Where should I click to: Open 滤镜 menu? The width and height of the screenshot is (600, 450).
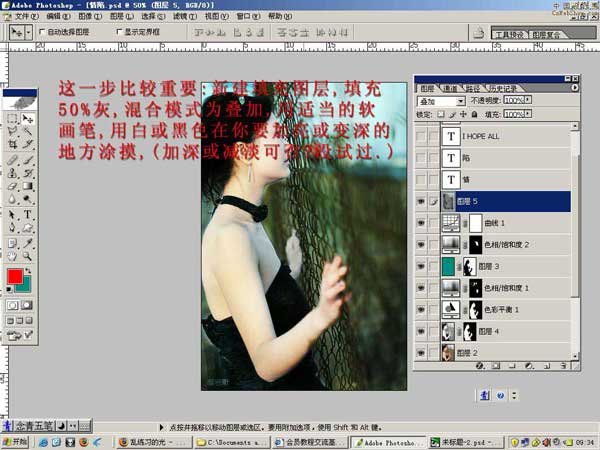[185, 16]
